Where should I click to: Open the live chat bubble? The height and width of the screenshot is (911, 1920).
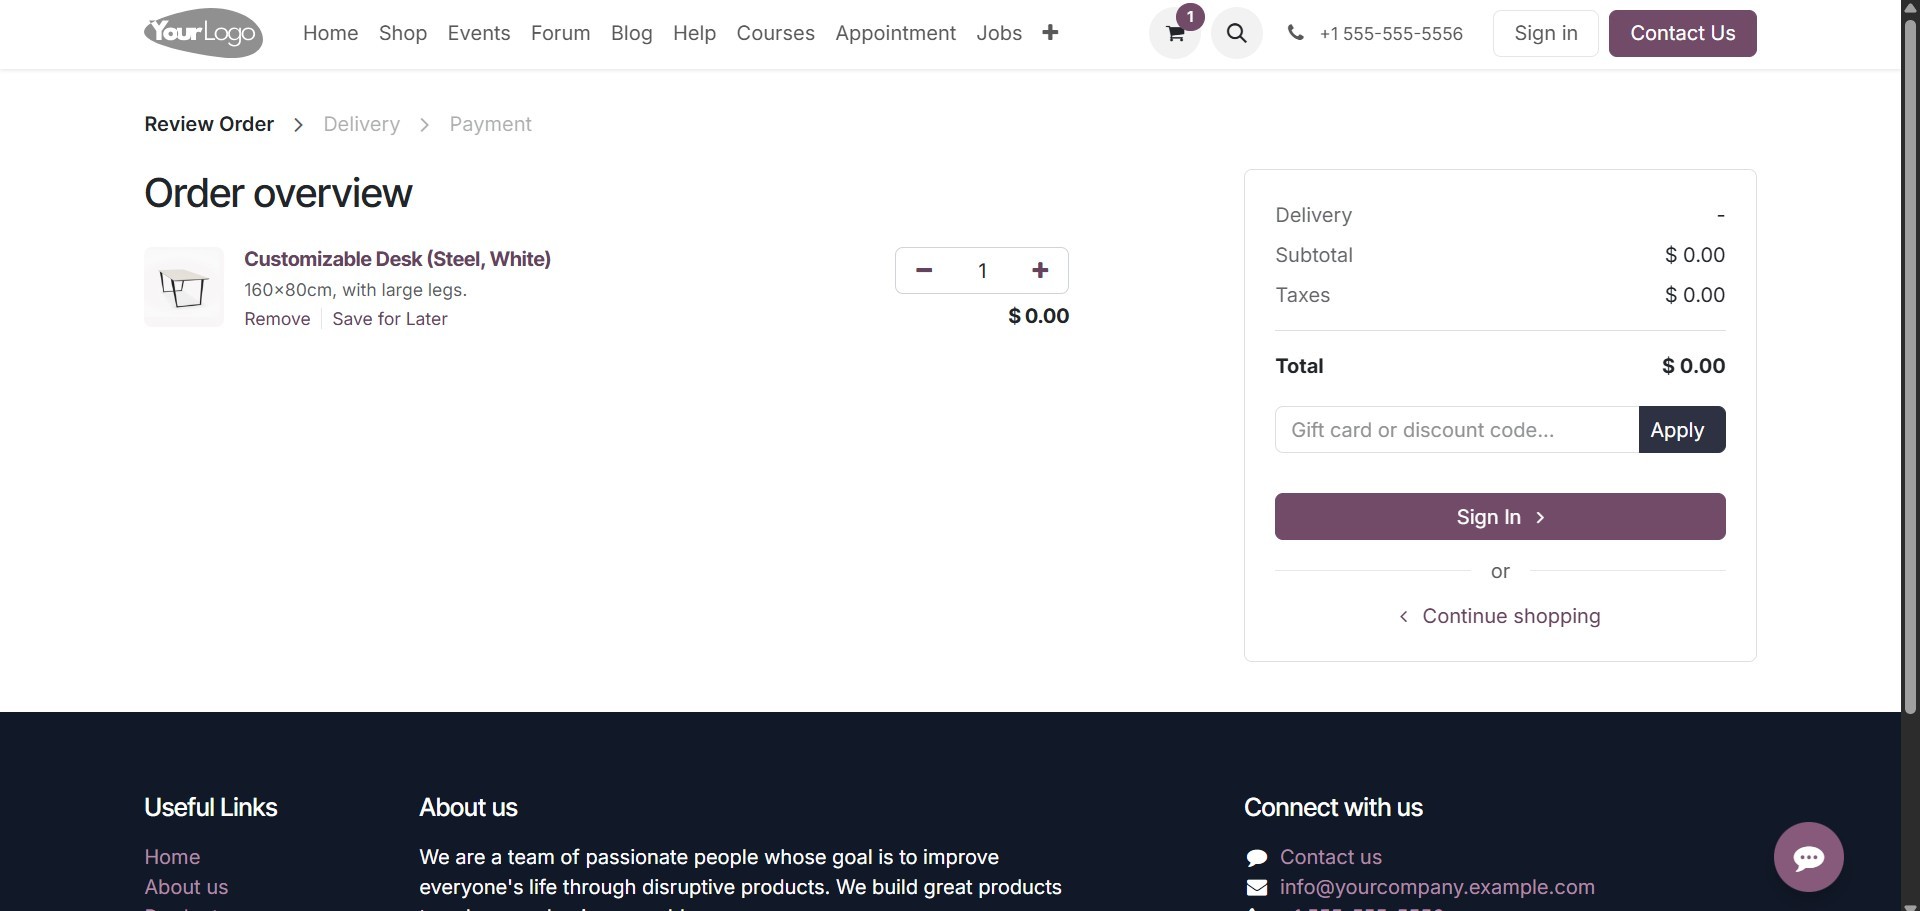click(1808, 857)
